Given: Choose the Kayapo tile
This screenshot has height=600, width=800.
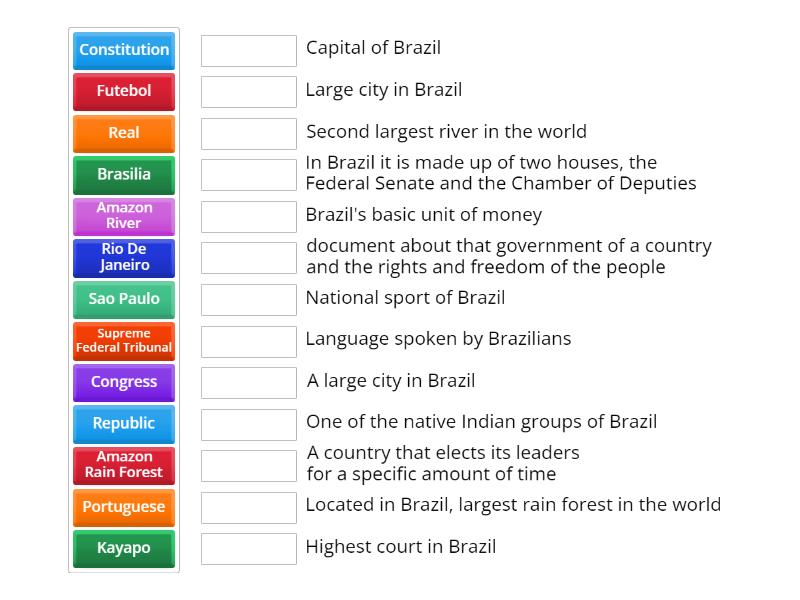Looking at the screenshot, I should coord(123,548).
